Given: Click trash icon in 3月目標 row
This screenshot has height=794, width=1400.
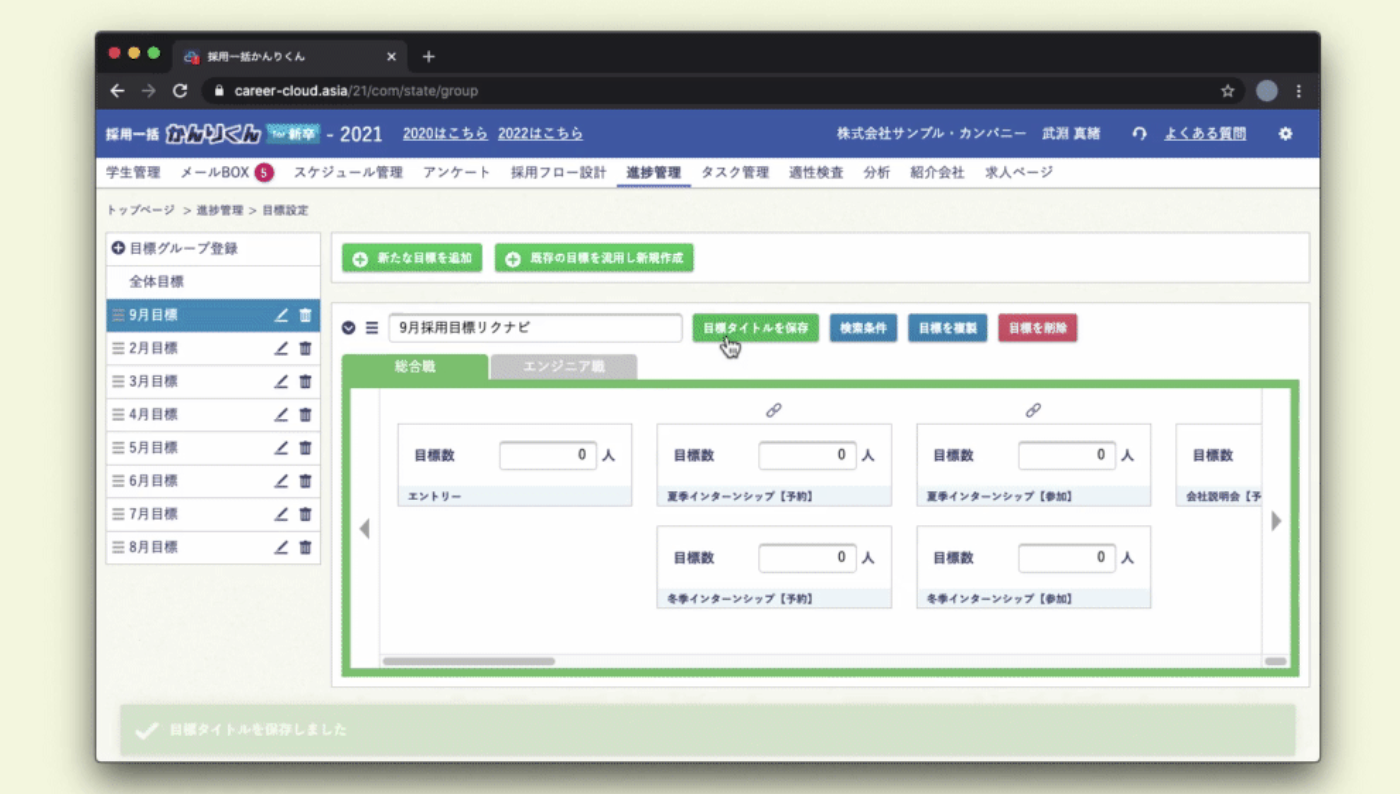Looking at the screenshot, I should [x=305, y=381].
